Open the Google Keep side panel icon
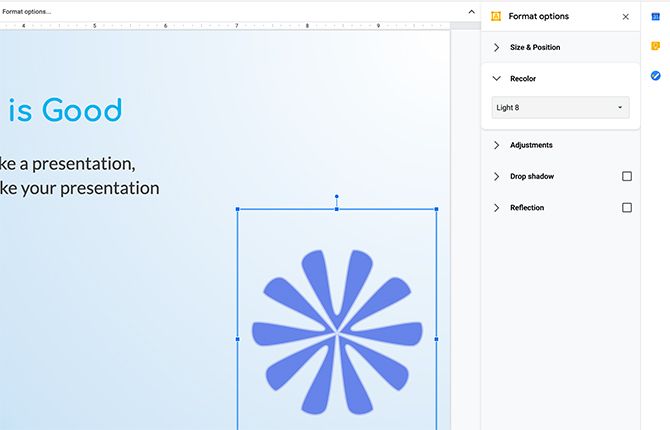This screenshot has height=430, width=670. 655,46
